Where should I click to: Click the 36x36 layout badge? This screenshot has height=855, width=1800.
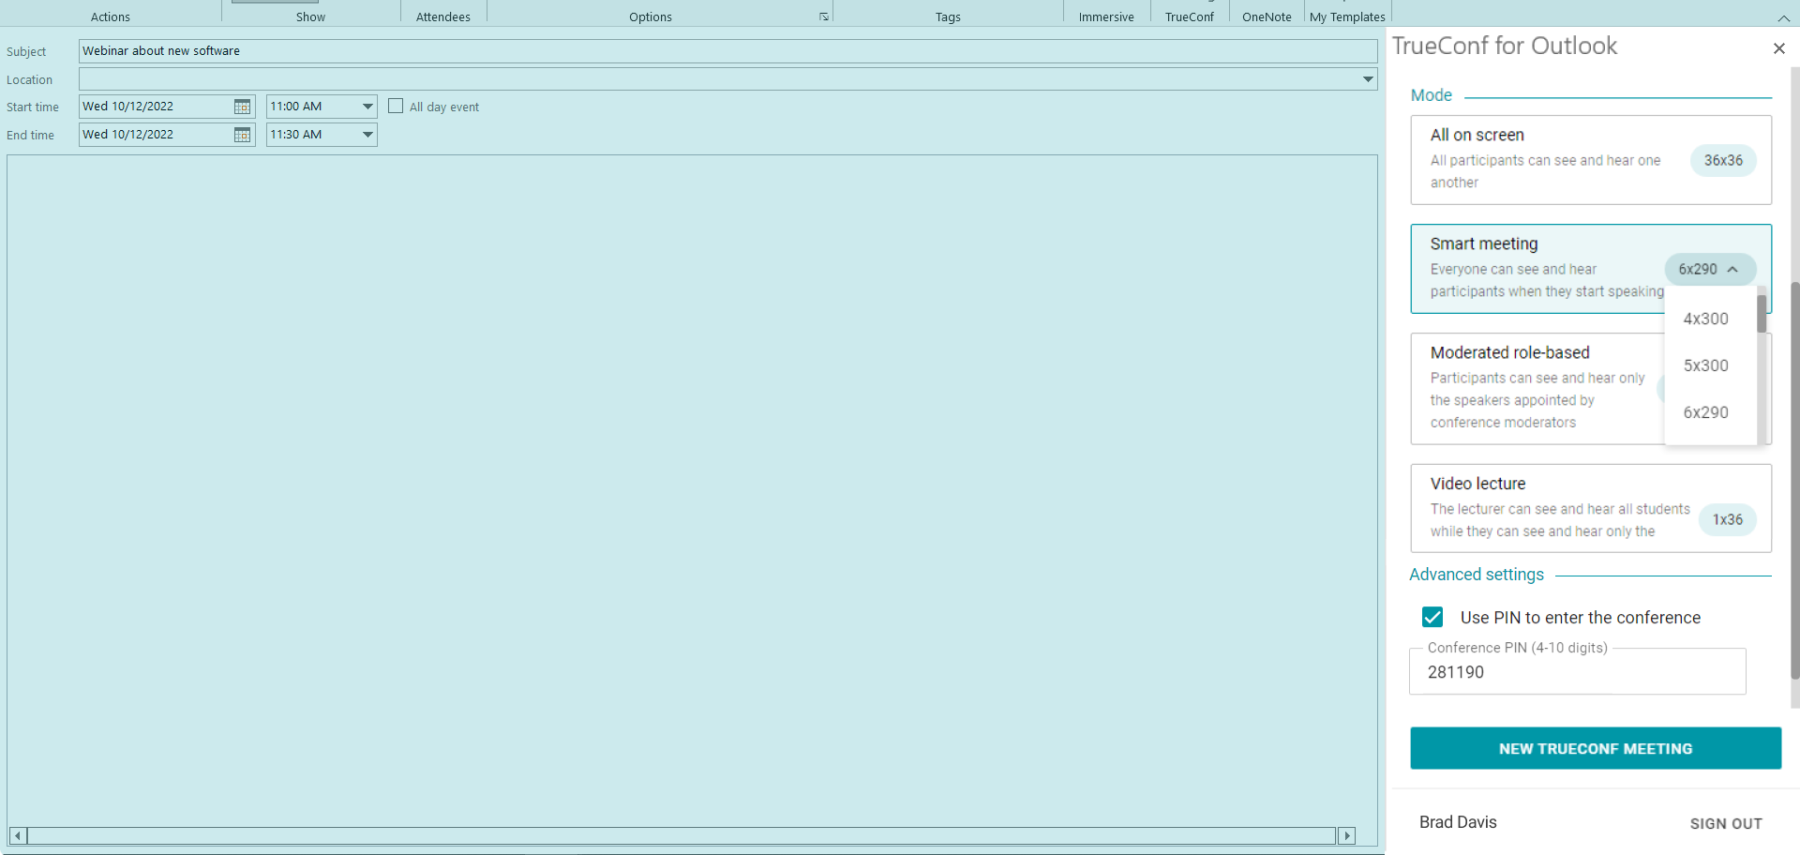click(1723, 160)
